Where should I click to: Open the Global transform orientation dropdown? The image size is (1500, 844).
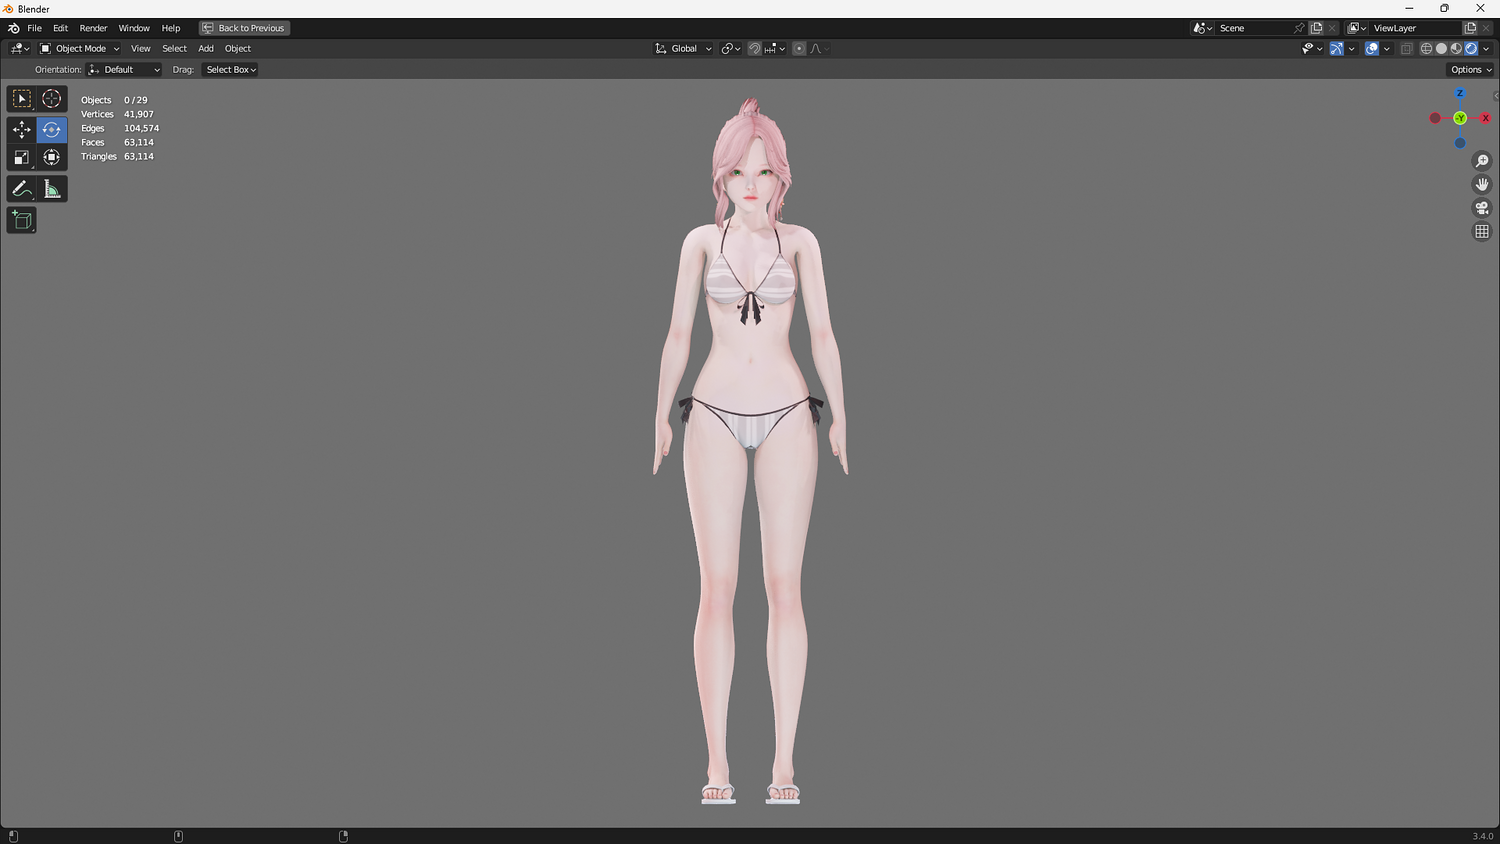click(x=684, y=48)
